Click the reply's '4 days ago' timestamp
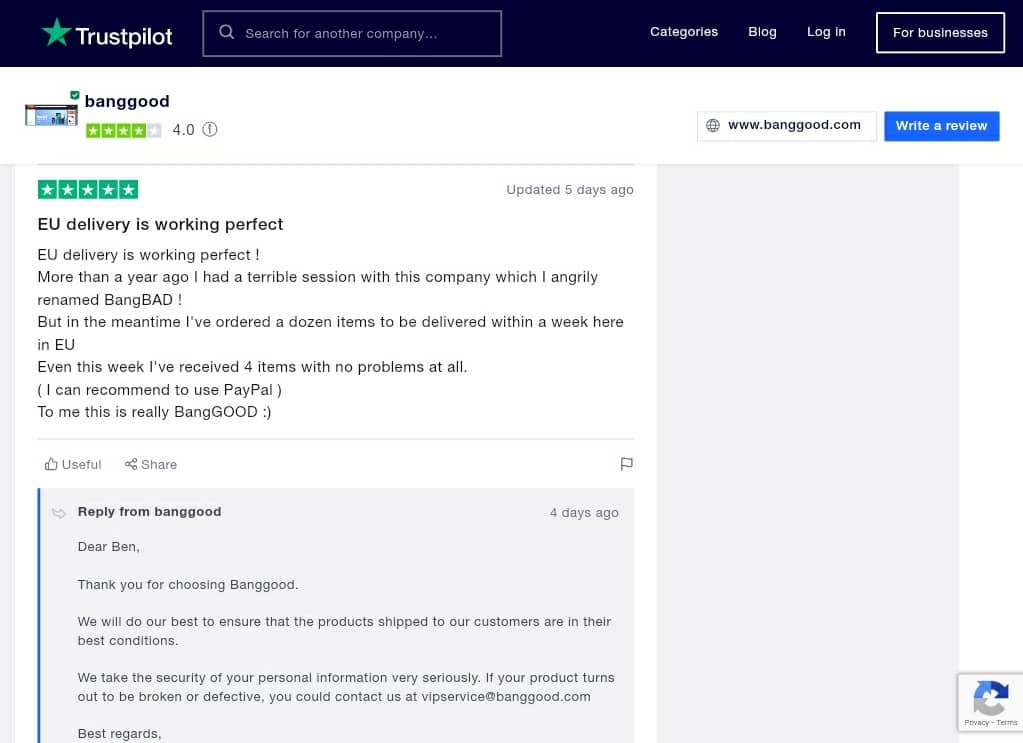 click(x=584, y=513)
